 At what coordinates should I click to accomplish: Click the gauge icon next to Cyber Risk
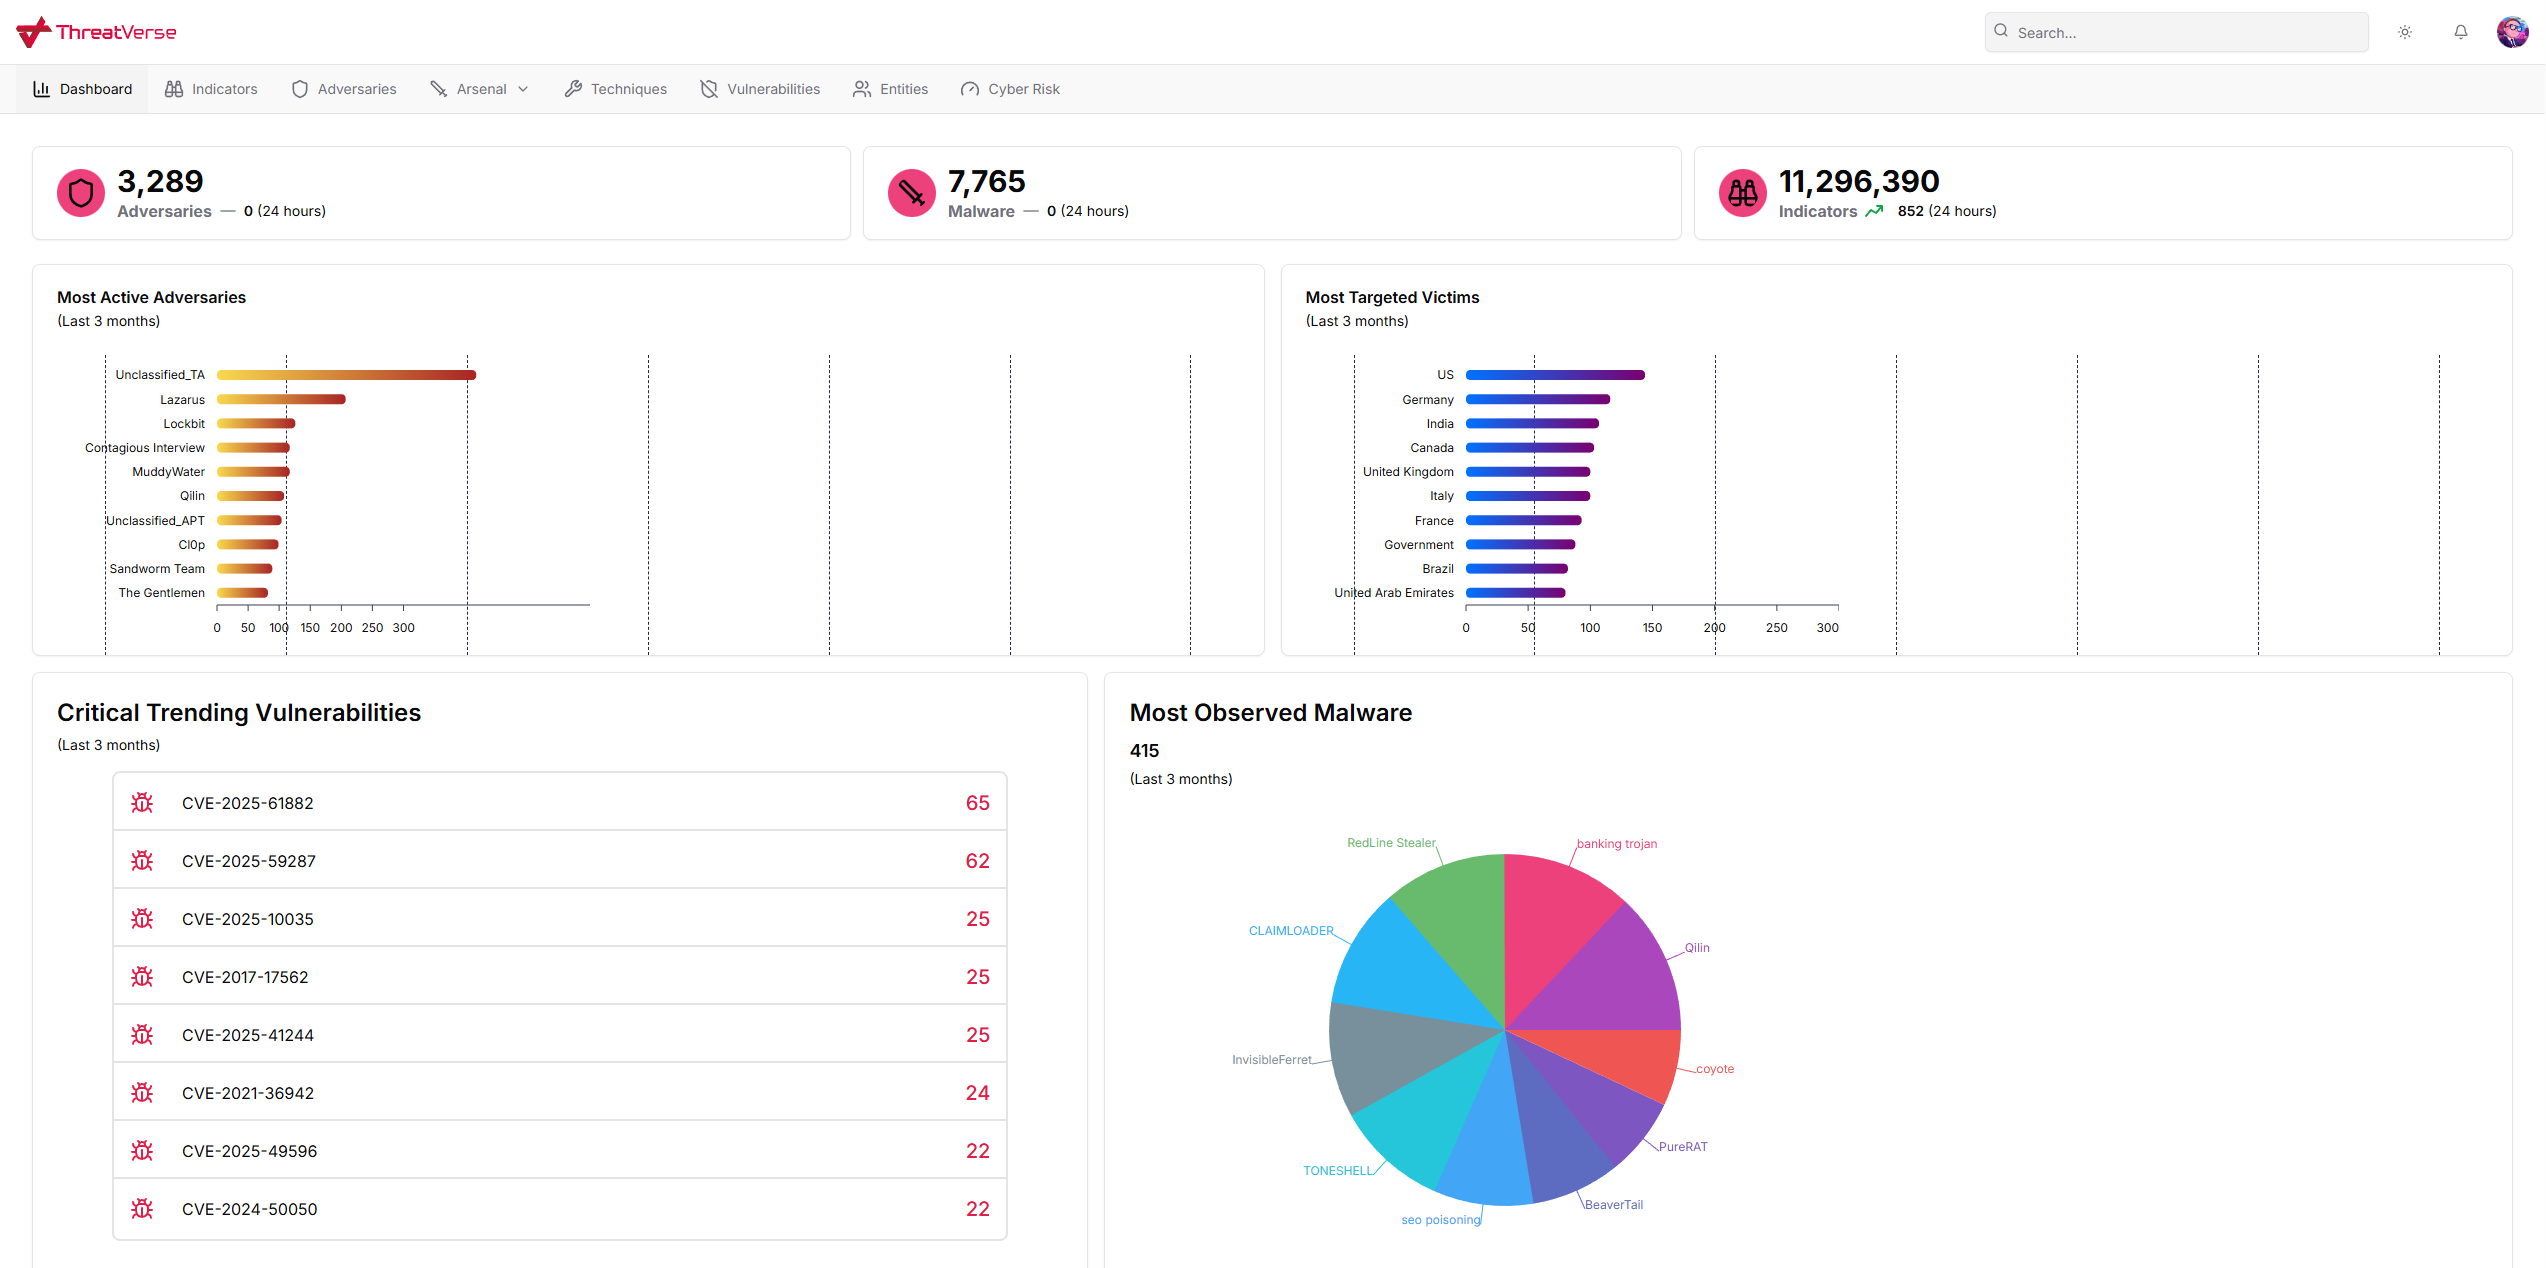[969, 89]
